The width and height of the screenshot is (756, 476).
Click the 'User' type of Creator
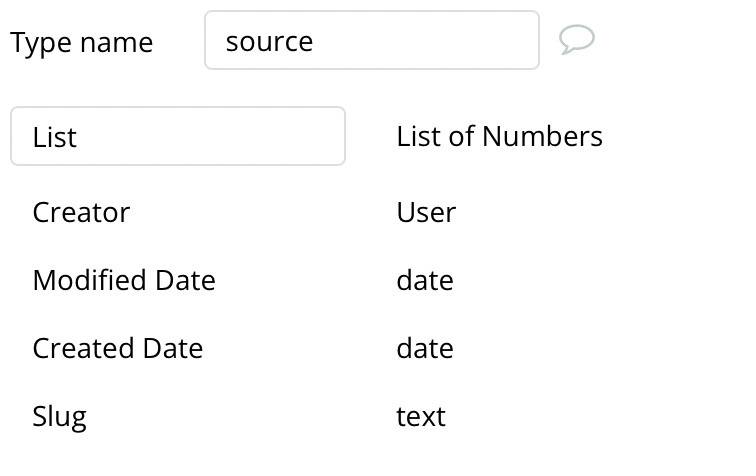pos(426,212)
